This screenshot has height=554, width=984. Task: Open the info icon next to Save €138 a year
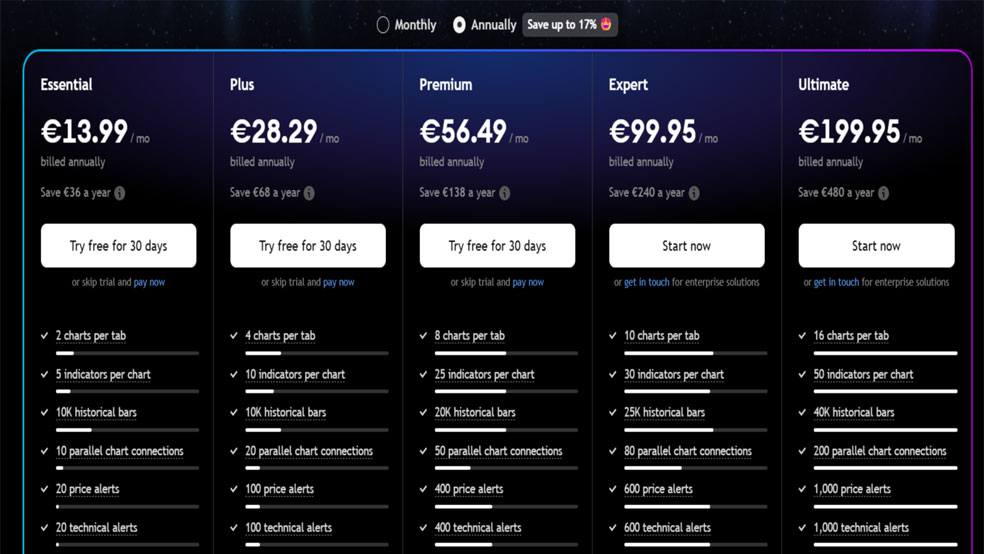pyautogui.click(x=505, y=193)
